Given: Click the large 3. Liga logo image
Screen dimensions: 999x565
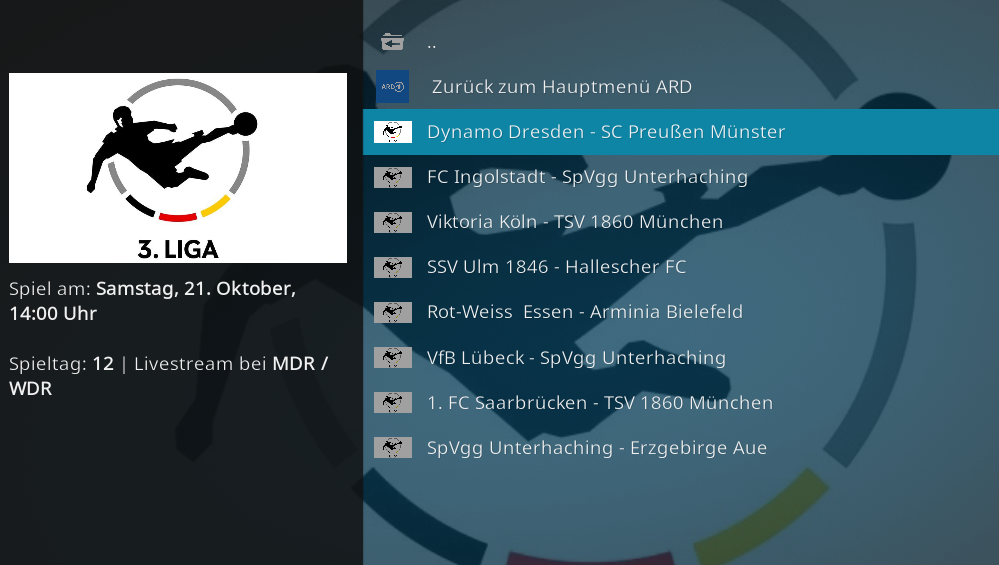Looking at the screenshot, I should (x=178, y=168).
